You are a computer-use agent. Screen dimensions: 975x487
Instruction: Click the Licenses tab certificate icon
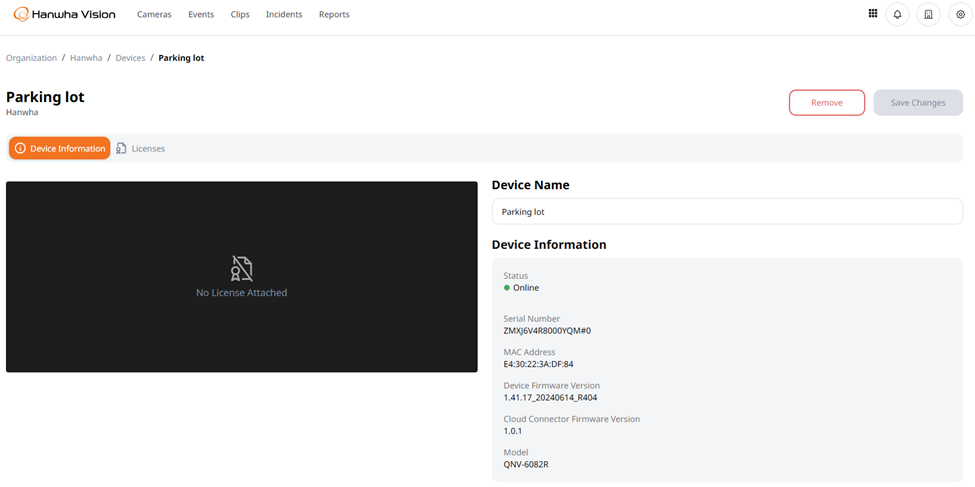pos(121,149)
